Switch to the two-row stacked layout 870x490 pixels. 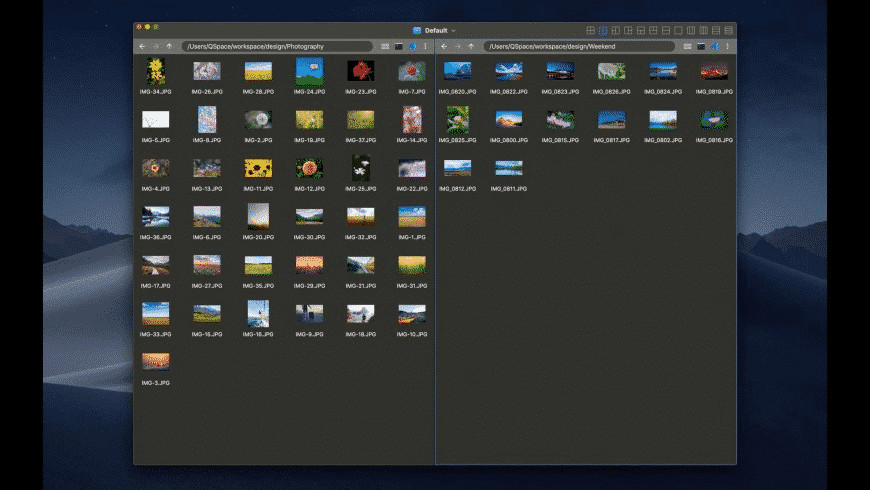point(666,30)
